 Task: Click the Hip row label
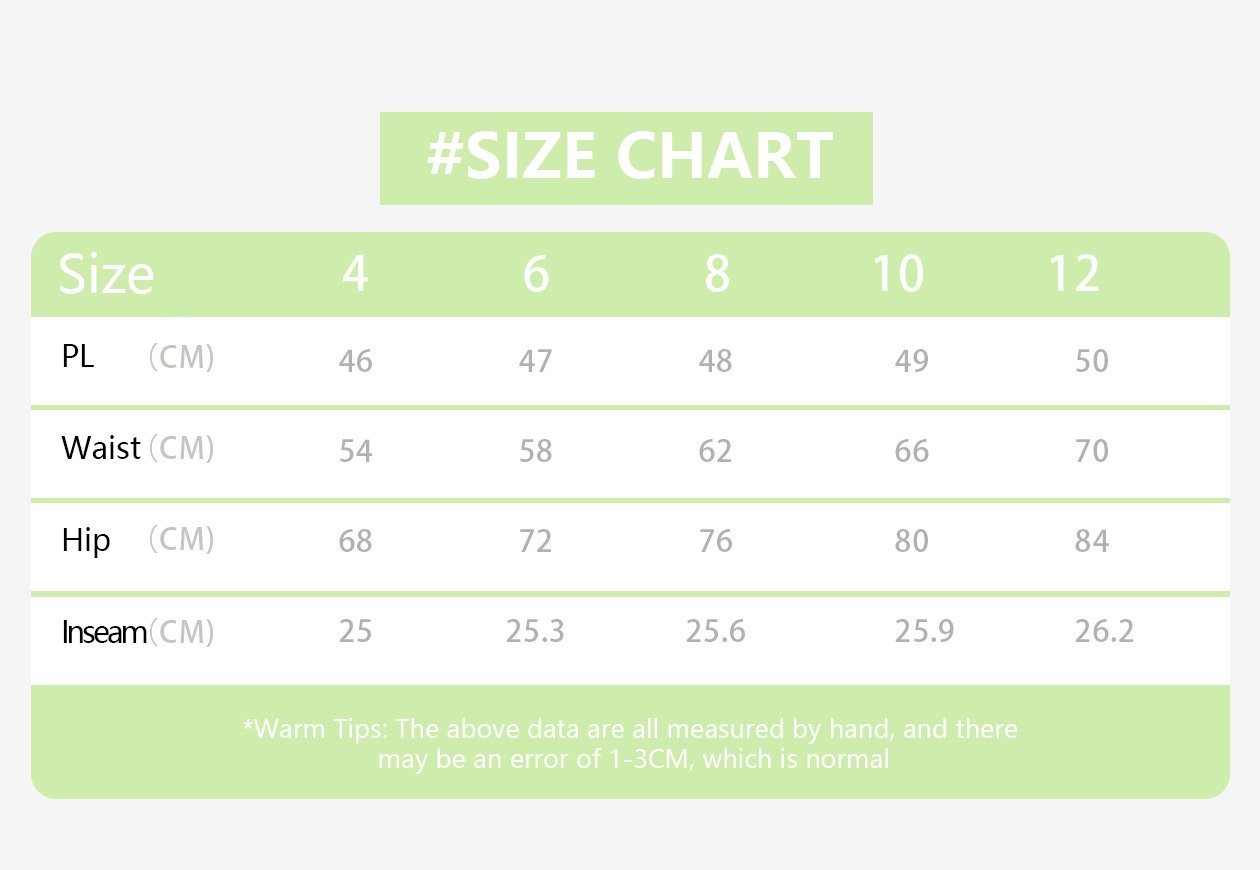[x=86, y=540]
